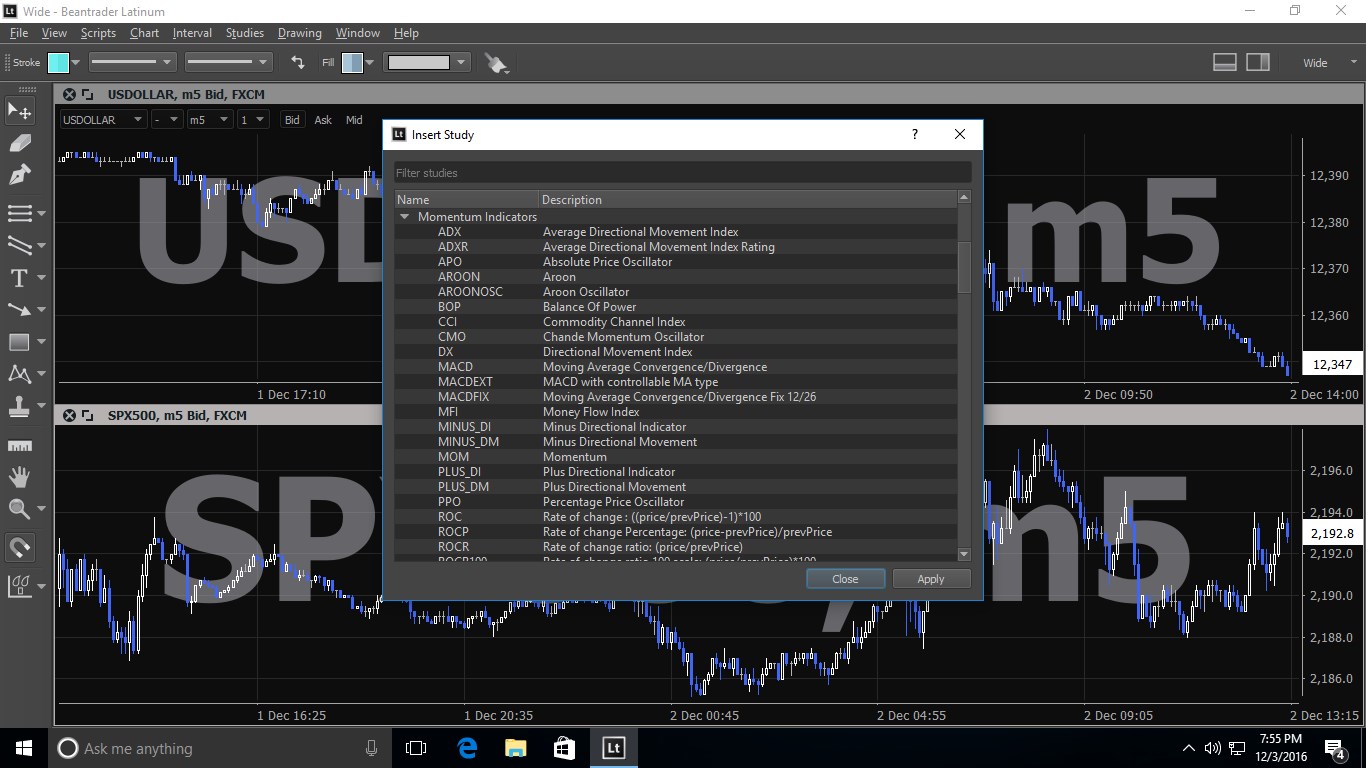Switch price type to Ask
Image resolution: width=1366 pixels, height=768 pixels.
[323, 120]
